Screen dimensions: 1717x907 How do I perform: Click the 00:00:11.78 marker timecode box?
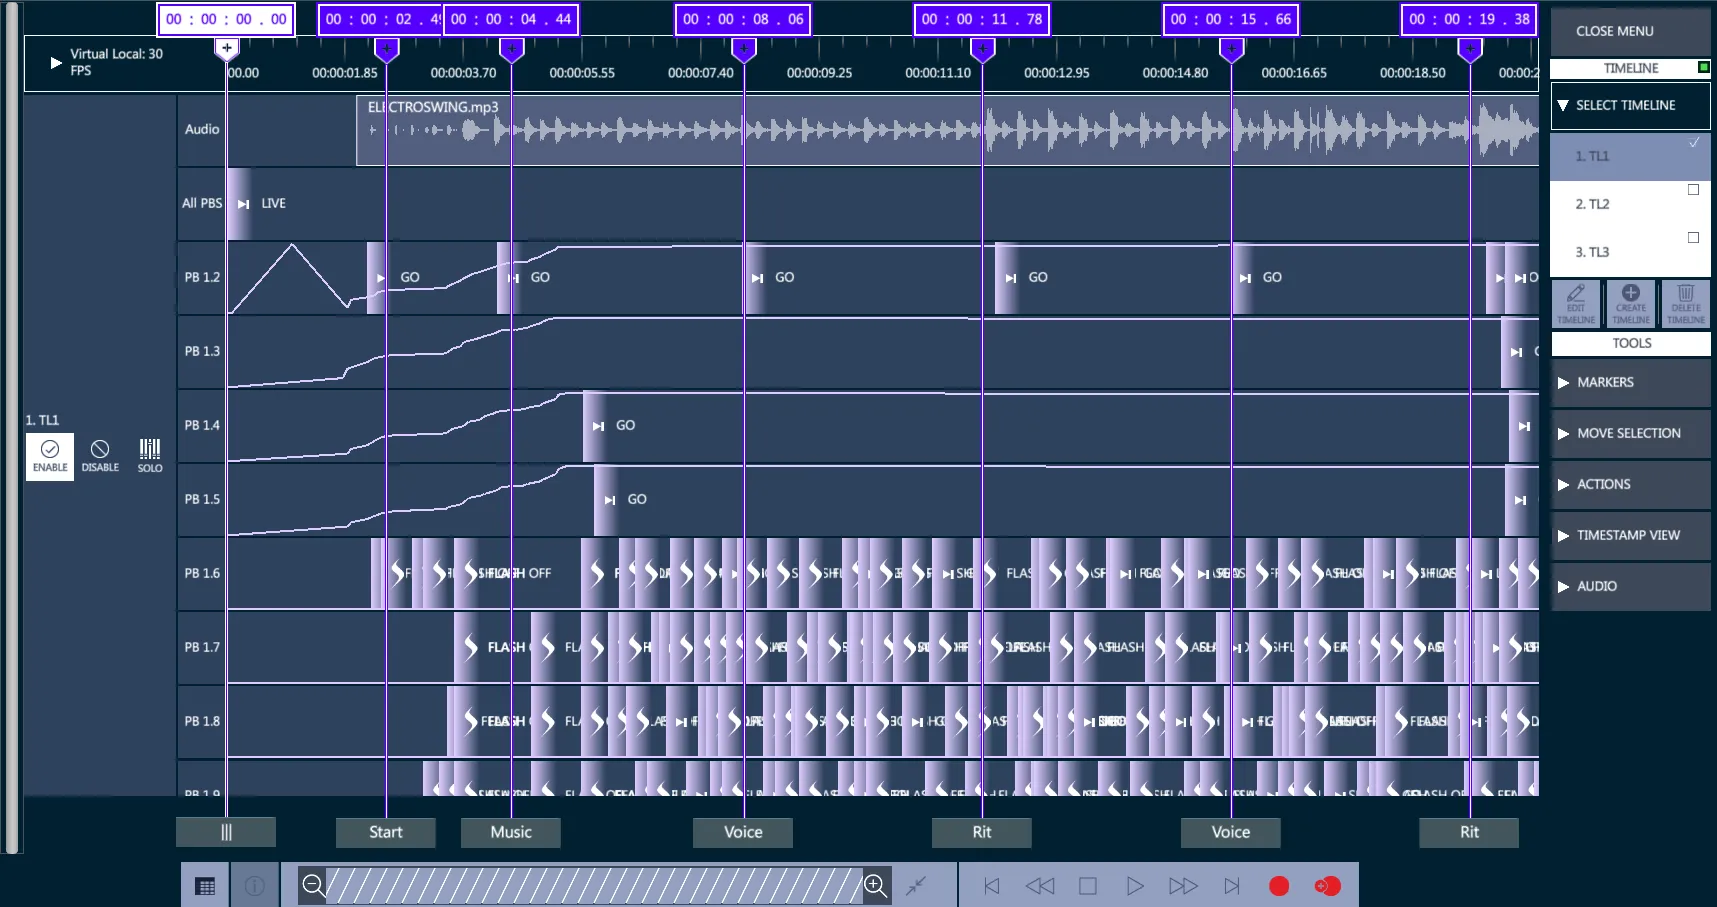[x=982, y=19]
